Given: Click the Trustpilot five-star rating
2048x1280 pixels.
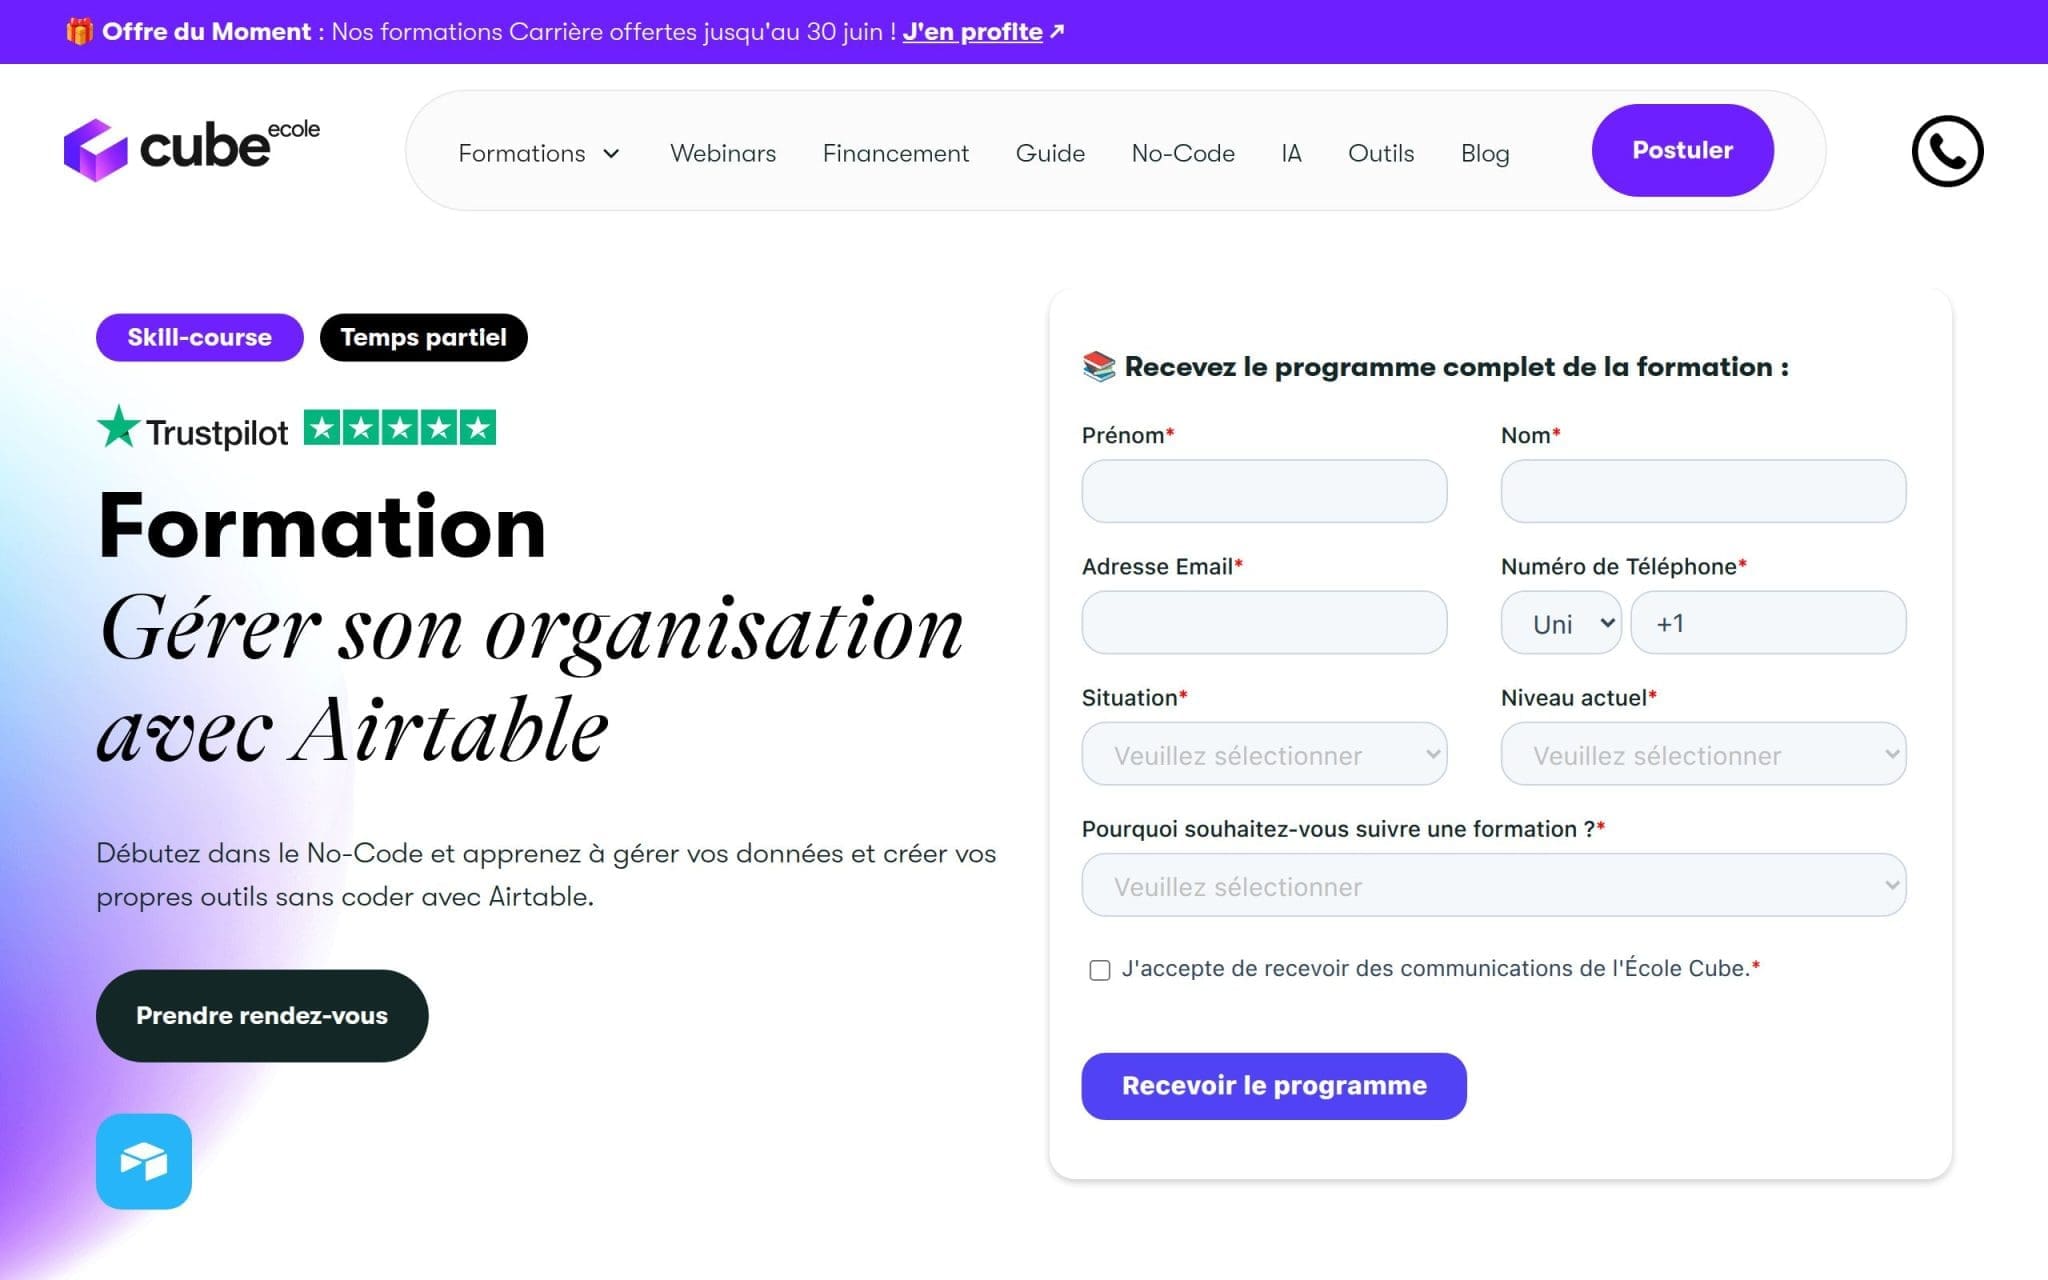Looking at the screenshot, I should pos(400,428).
